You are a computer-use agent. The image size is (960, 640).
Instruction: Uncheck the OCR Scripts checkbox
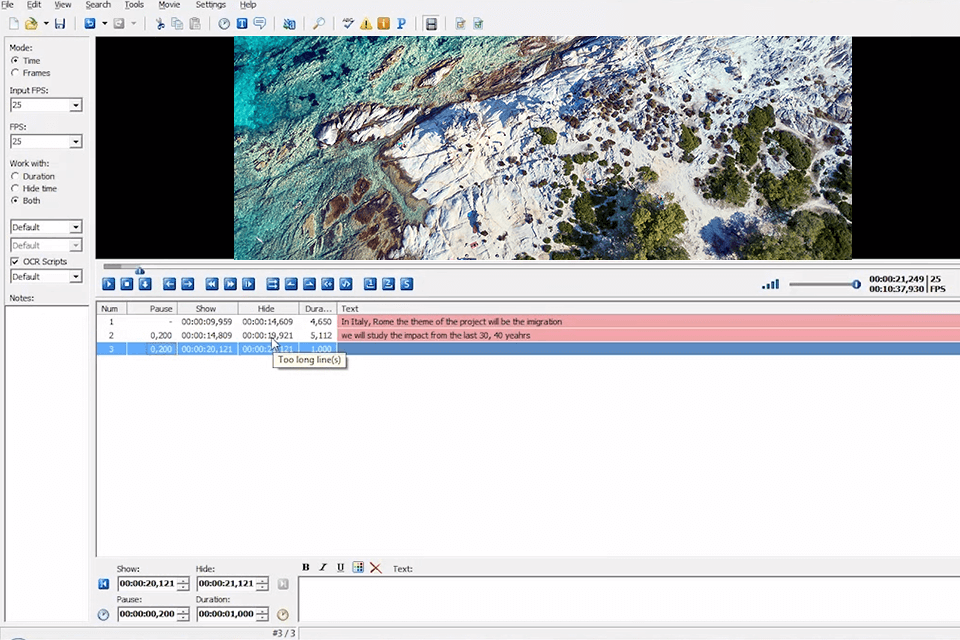pos(13,261)
